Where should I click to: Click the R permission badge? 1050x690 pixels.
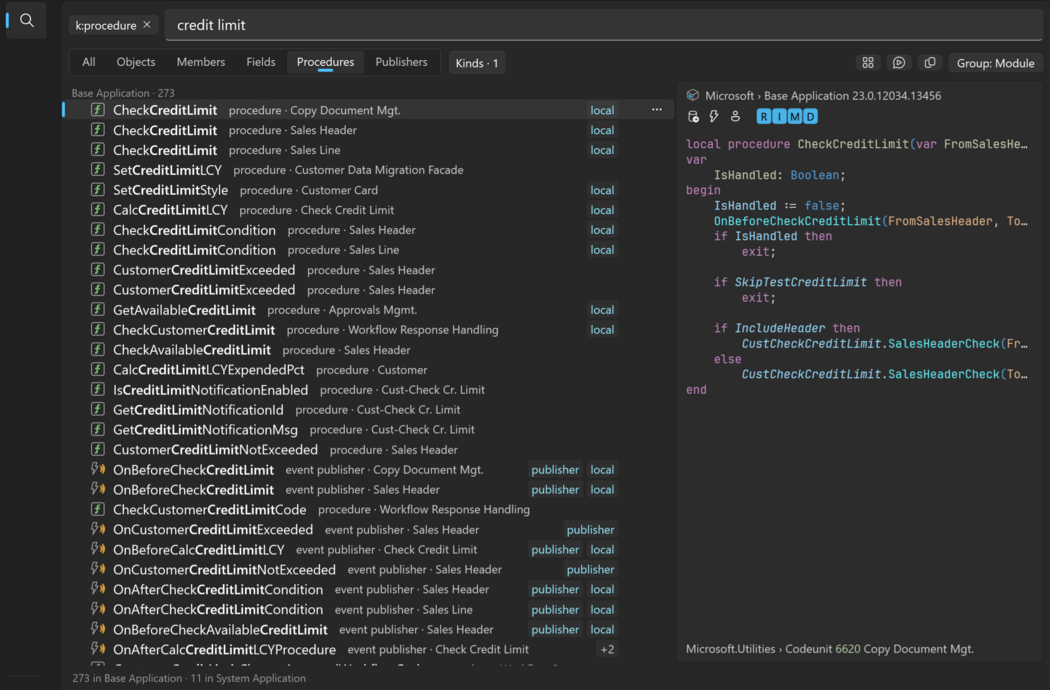(763, 117)
